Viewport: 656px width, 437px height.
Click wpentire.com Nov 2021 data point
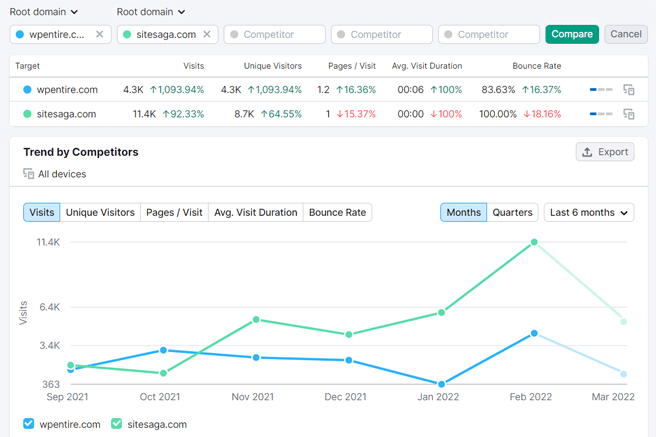256,358
